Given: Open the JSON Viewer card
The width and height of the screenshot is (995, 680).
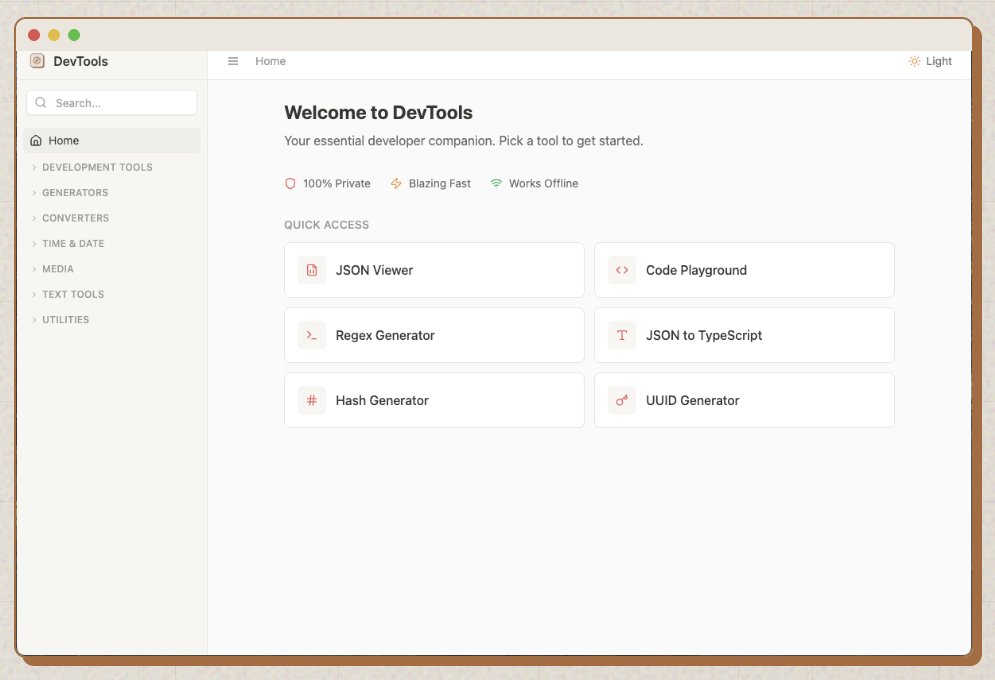Looking at the screenshot, I should [x=434, y=270].
